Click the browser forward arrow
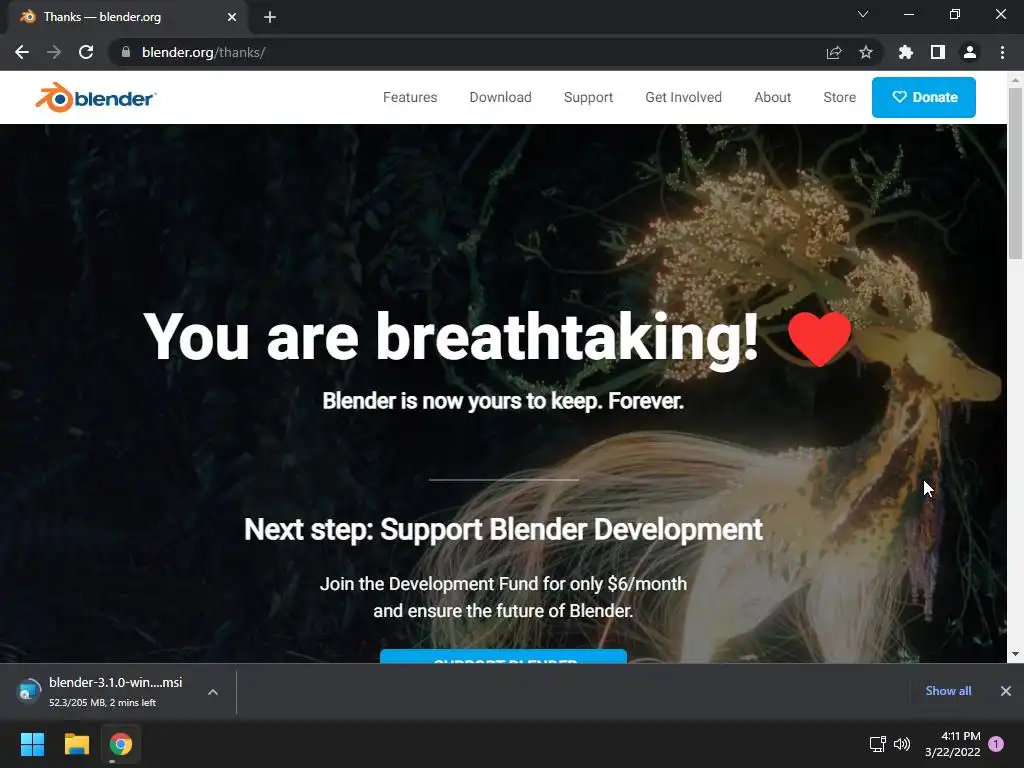This screenshot has height=768, width=1024. [54, 52]
